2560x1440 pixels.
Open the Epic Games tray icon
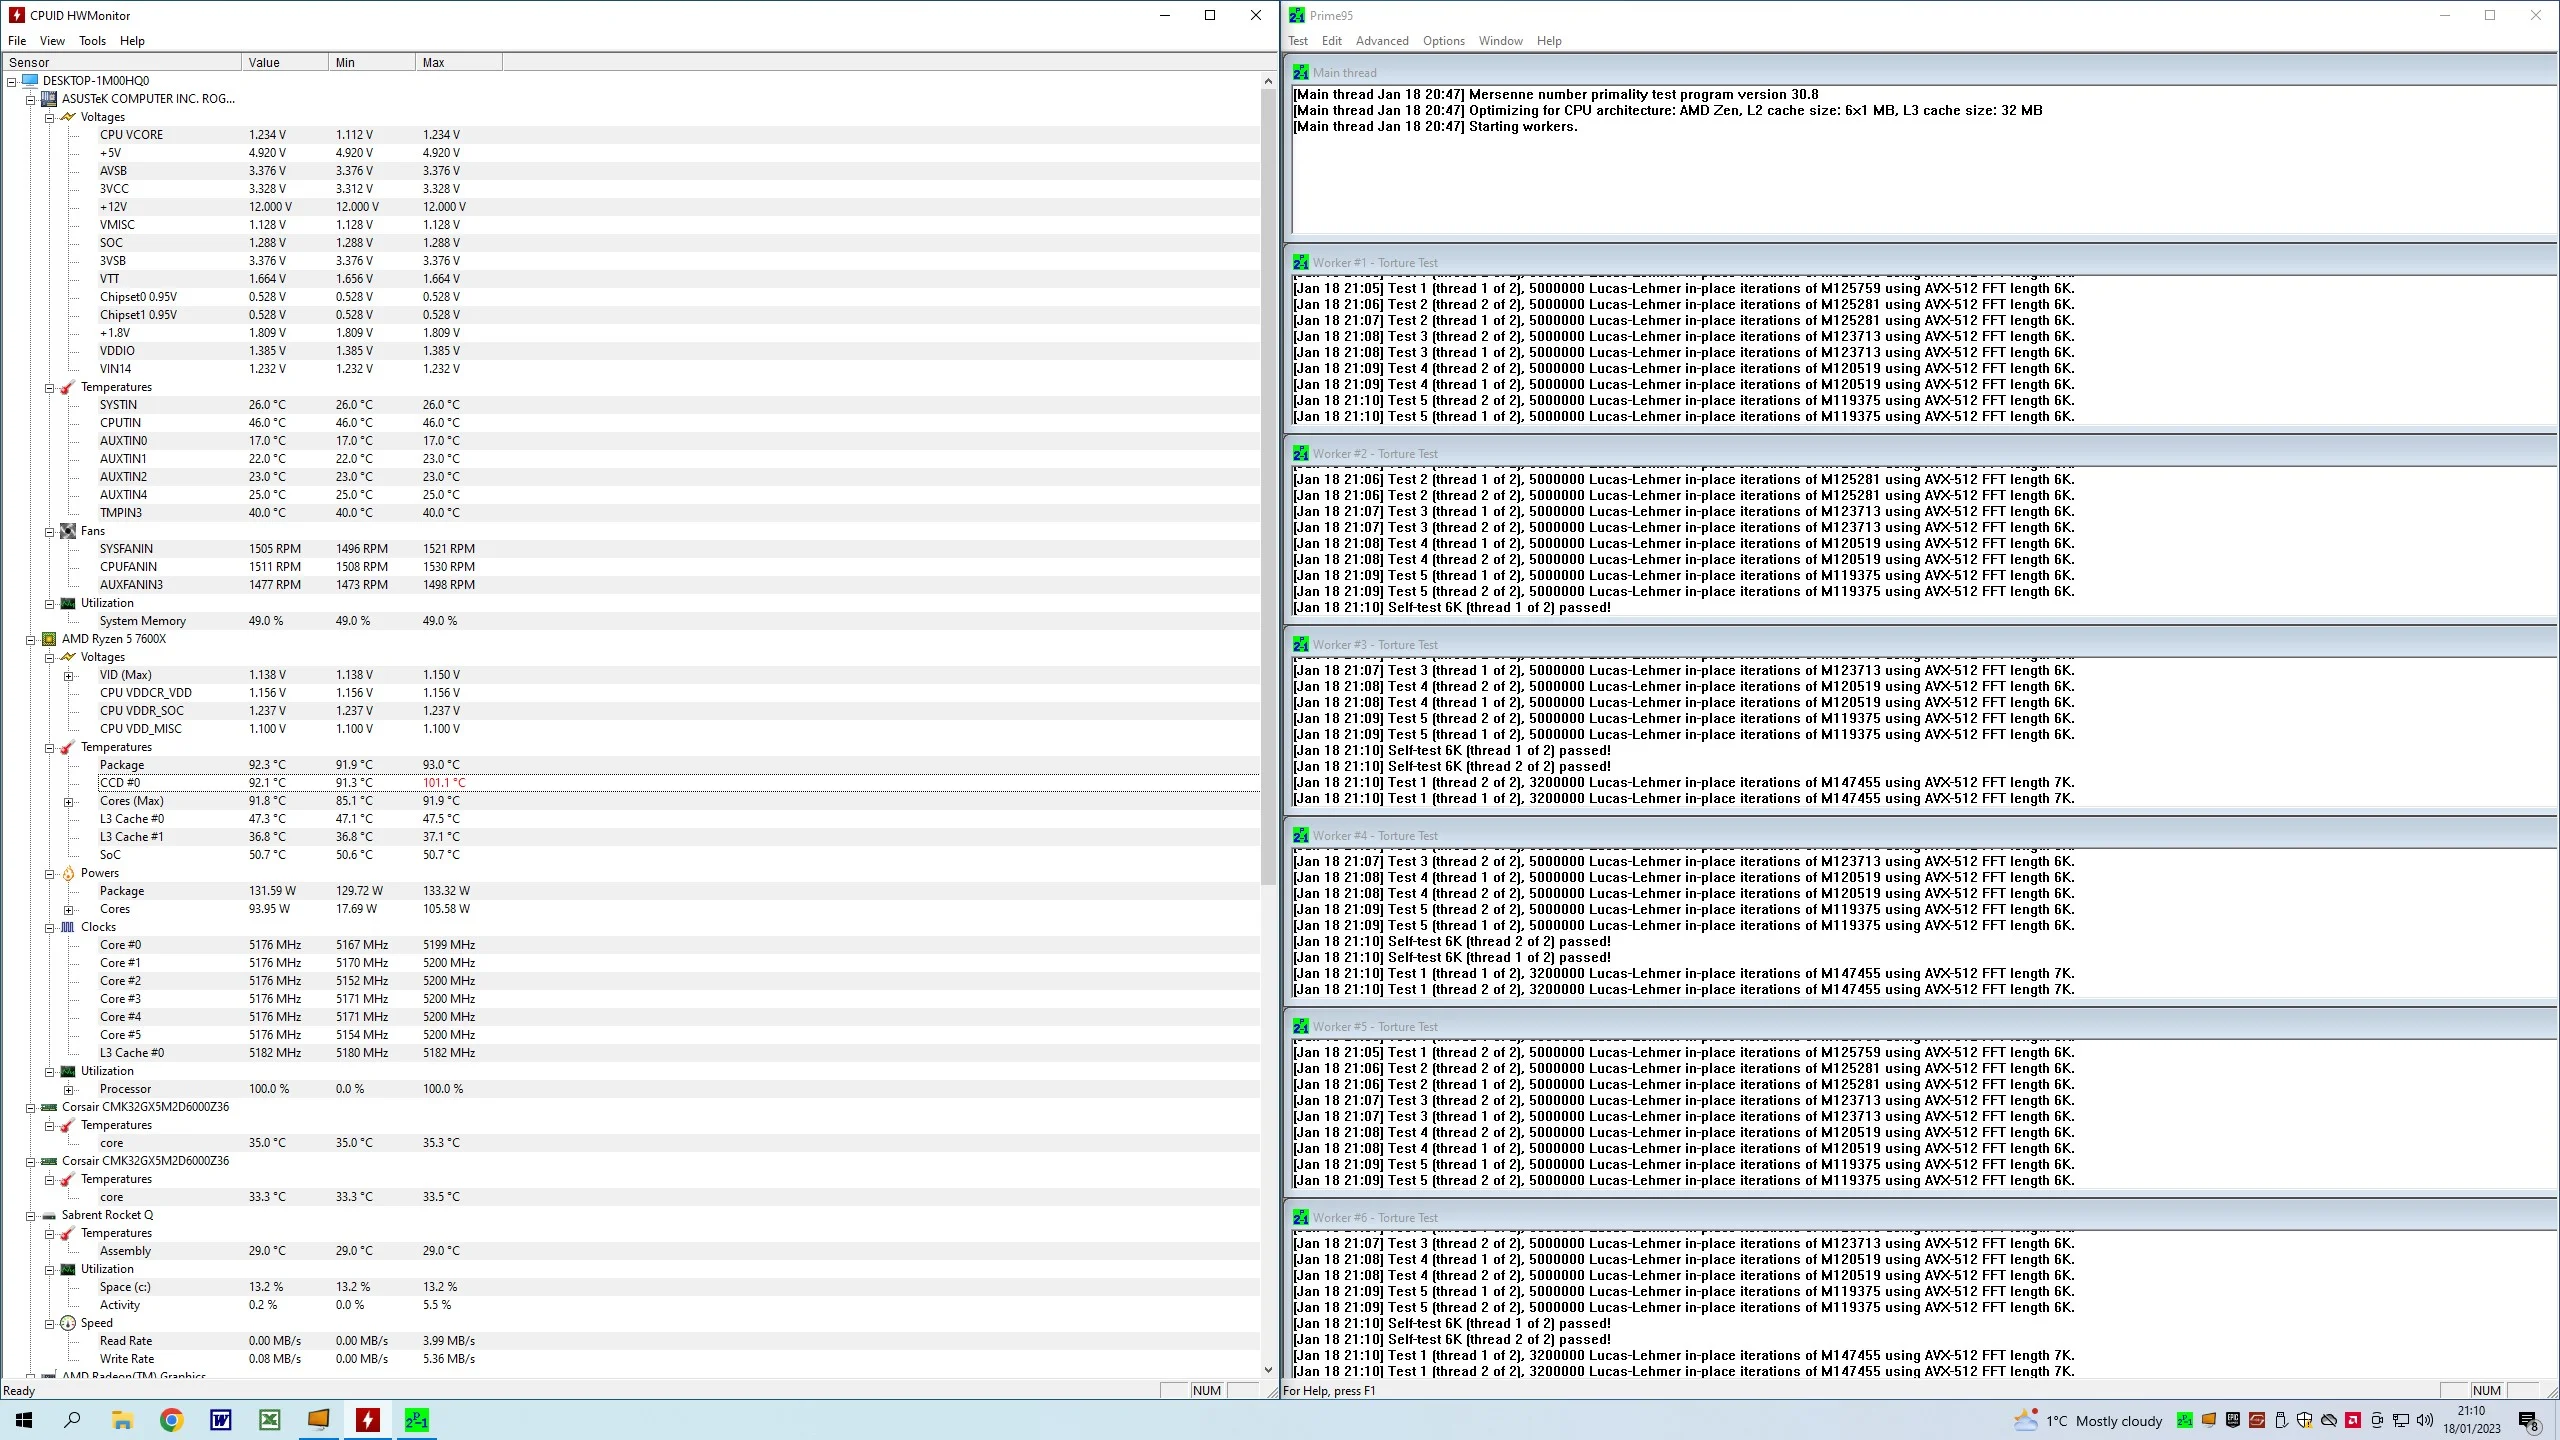click(x=2233, y=1420)
